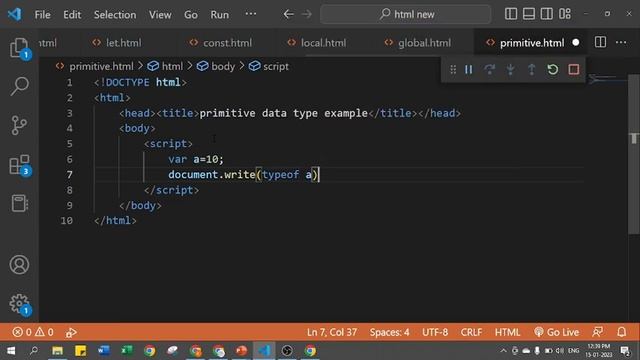Click the 'var a=10;' code line

[x=196, y=159]
